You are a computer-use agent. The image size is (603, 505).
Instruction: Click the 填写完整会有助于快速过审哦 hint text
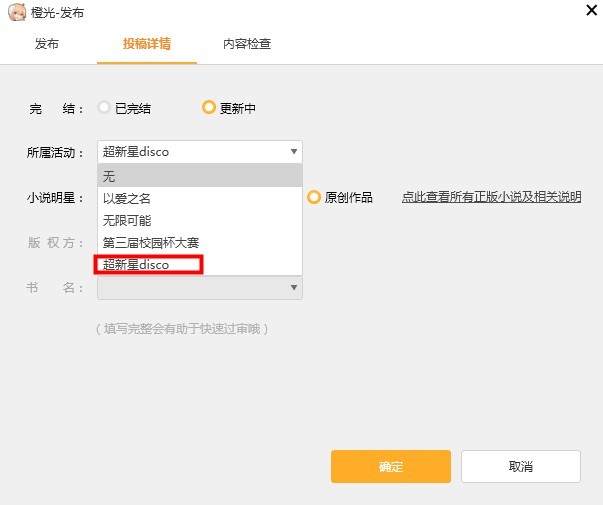click(x=182, y=328)
